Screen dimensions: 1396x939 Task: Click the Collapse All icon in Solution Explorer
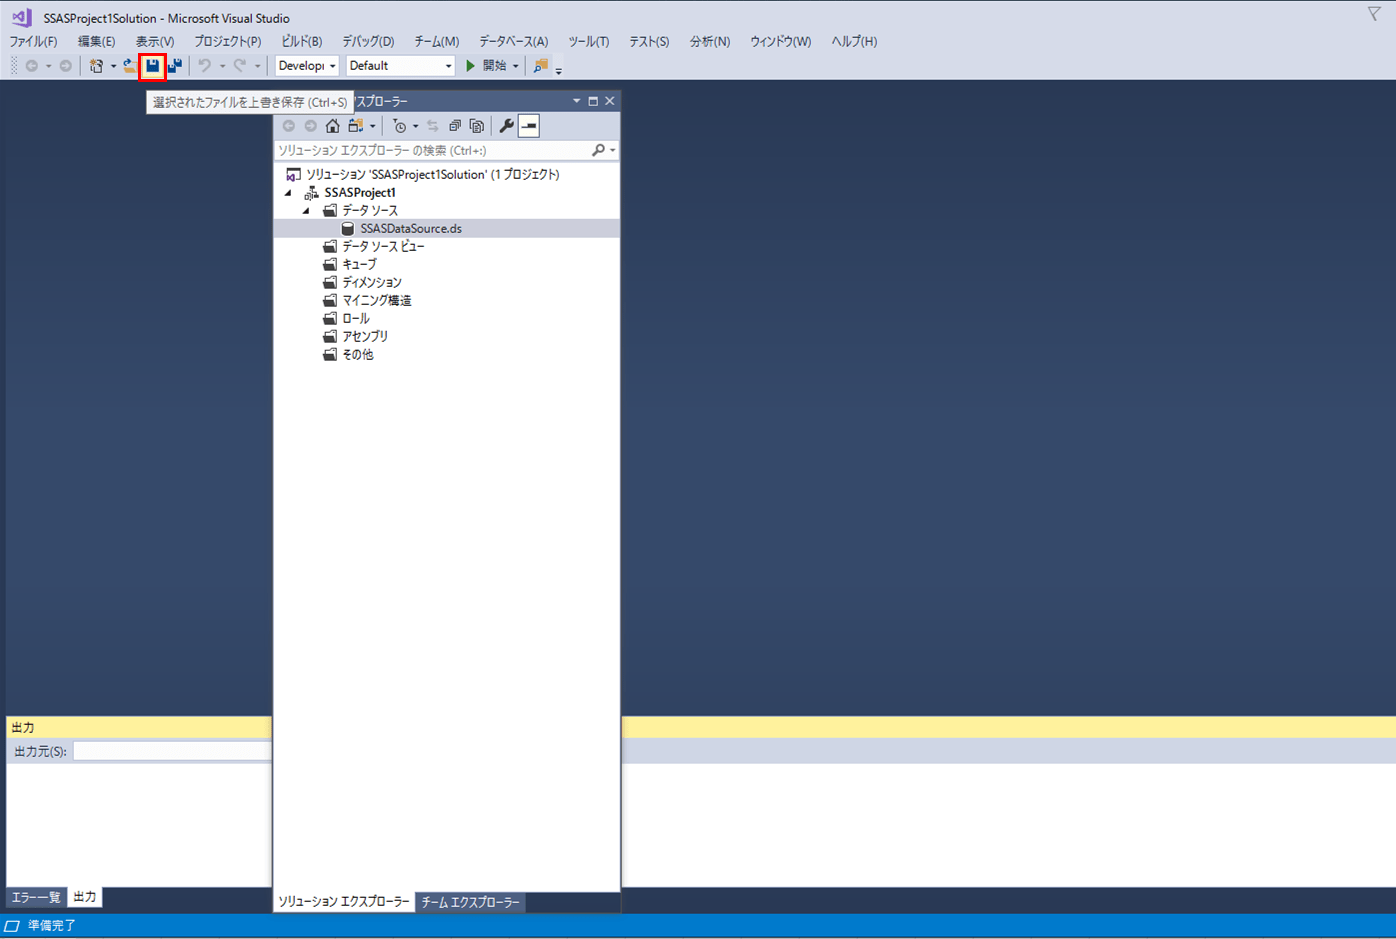(455, 126)
